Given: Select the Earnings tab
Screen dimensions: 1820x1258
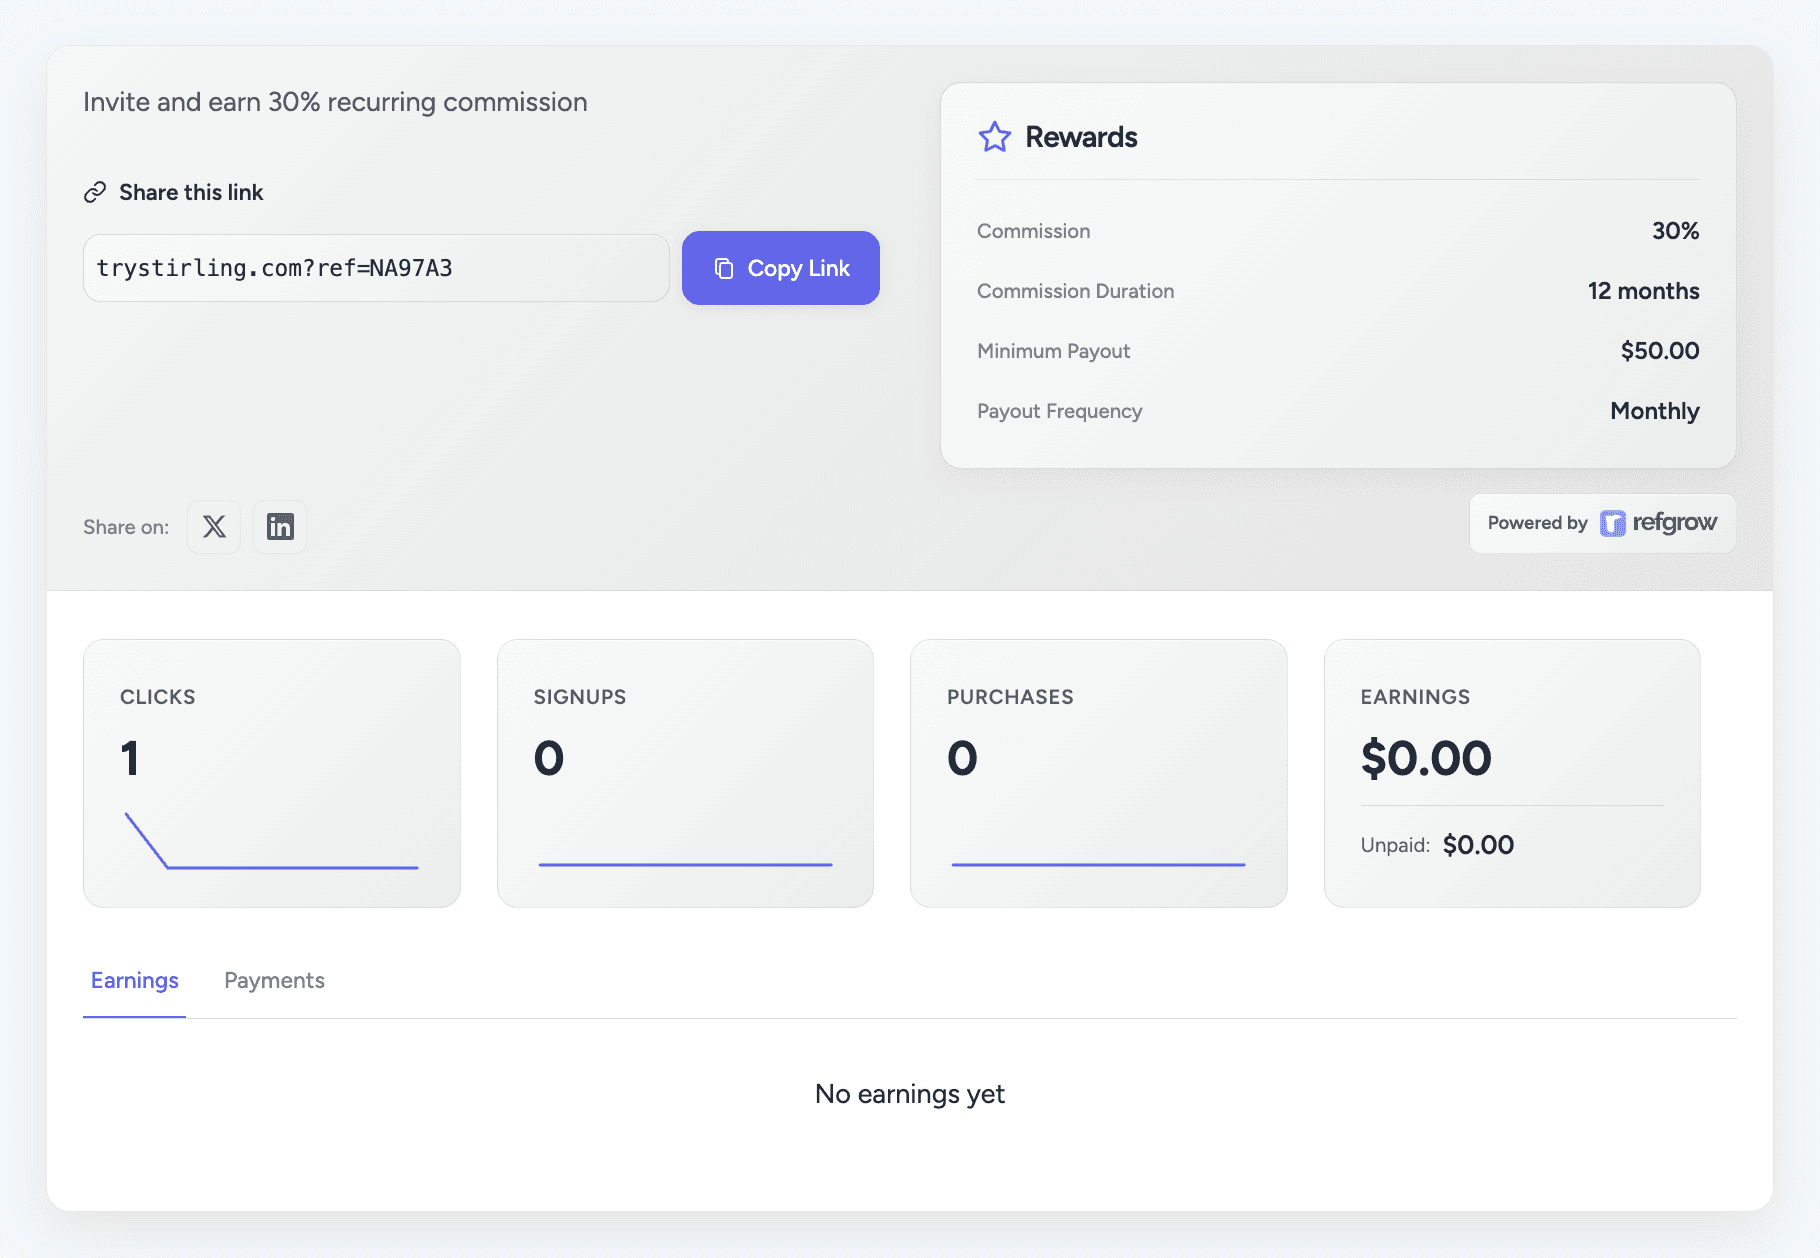Looking at the screenshot, I should coord(134,981).
